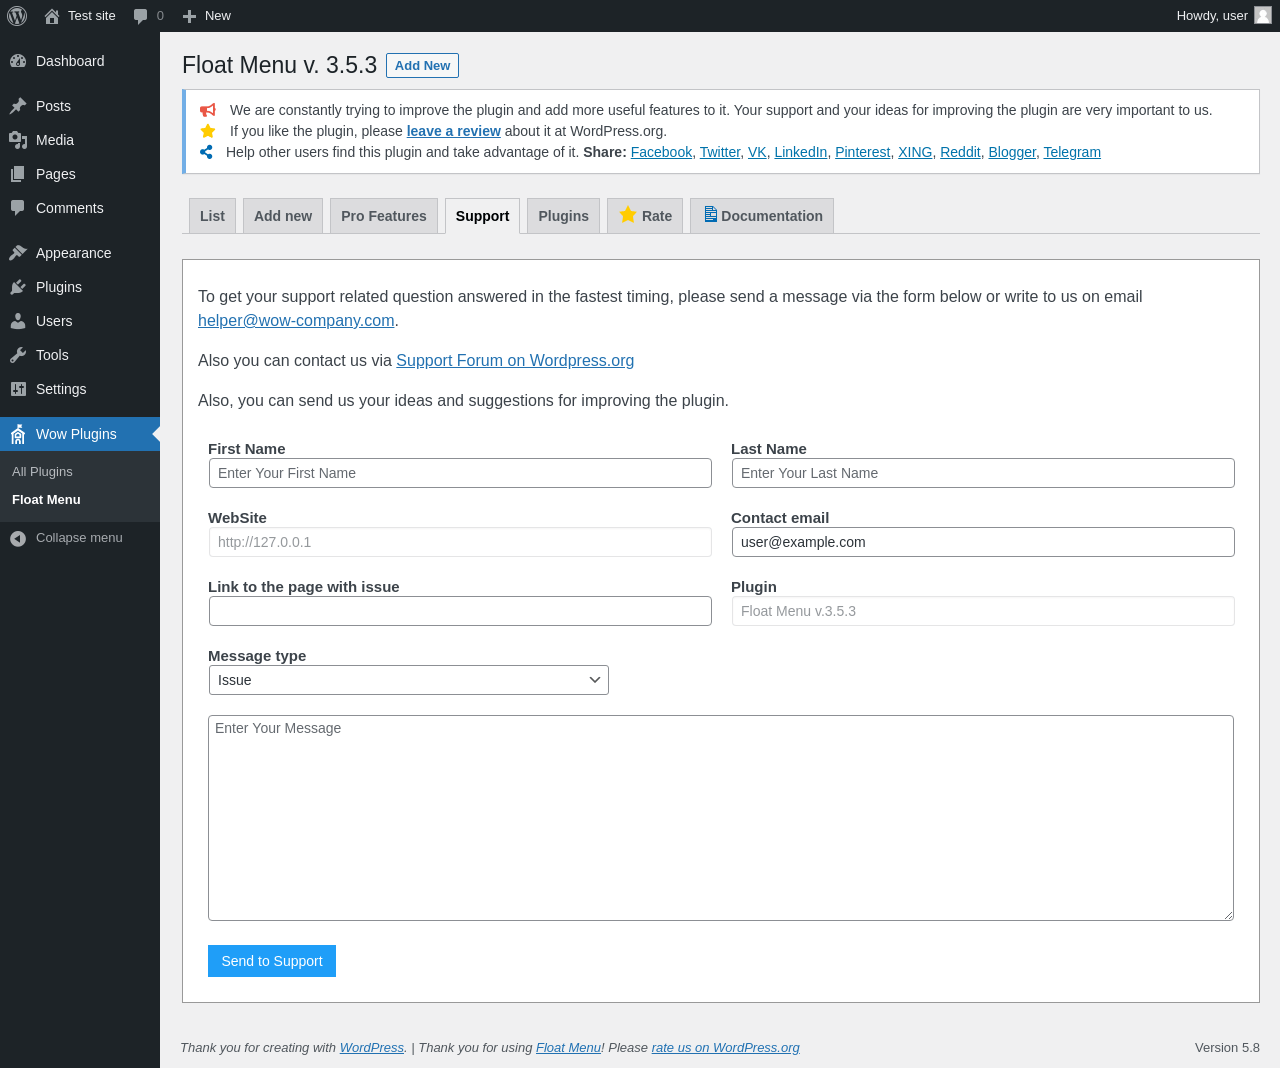Click the star icon on Rate tab
Screen dimensions: 1280x1068
click(x=628, y=214)
